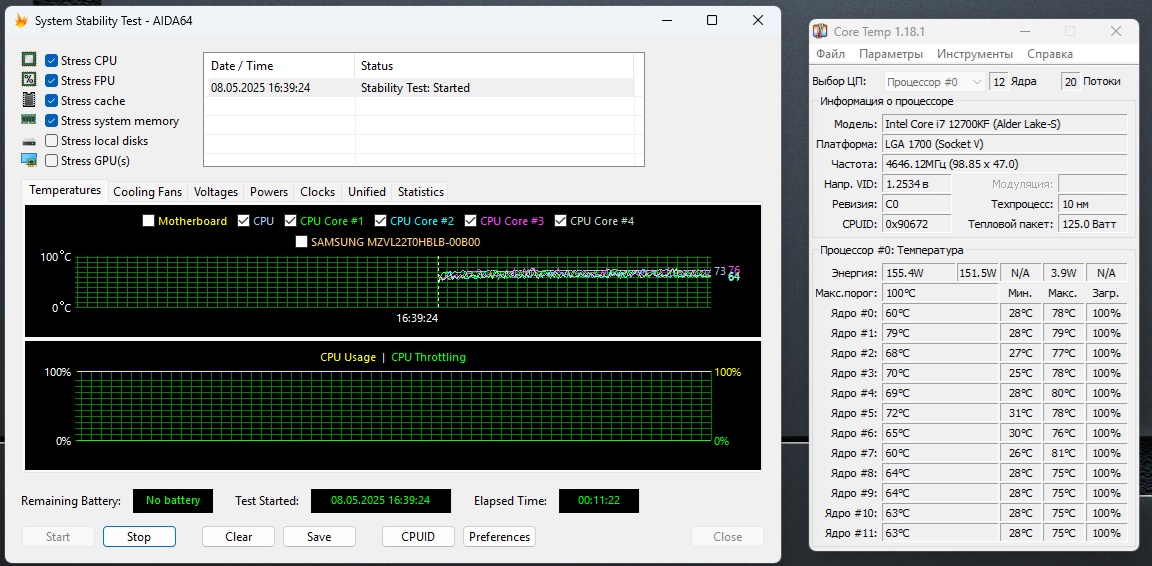This screenshot has width=1152, height=566.
Task: Click the CPU chip icon beside Stress CPU
Action: [29, 60]
